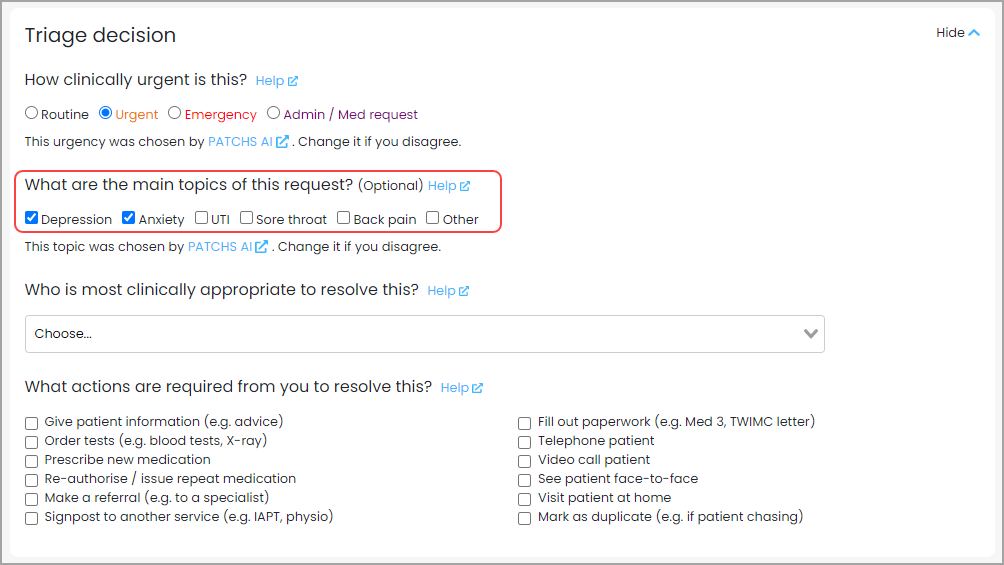
Task: Uncheck the Depression topic checkbox
Action: tap(31, 218)
